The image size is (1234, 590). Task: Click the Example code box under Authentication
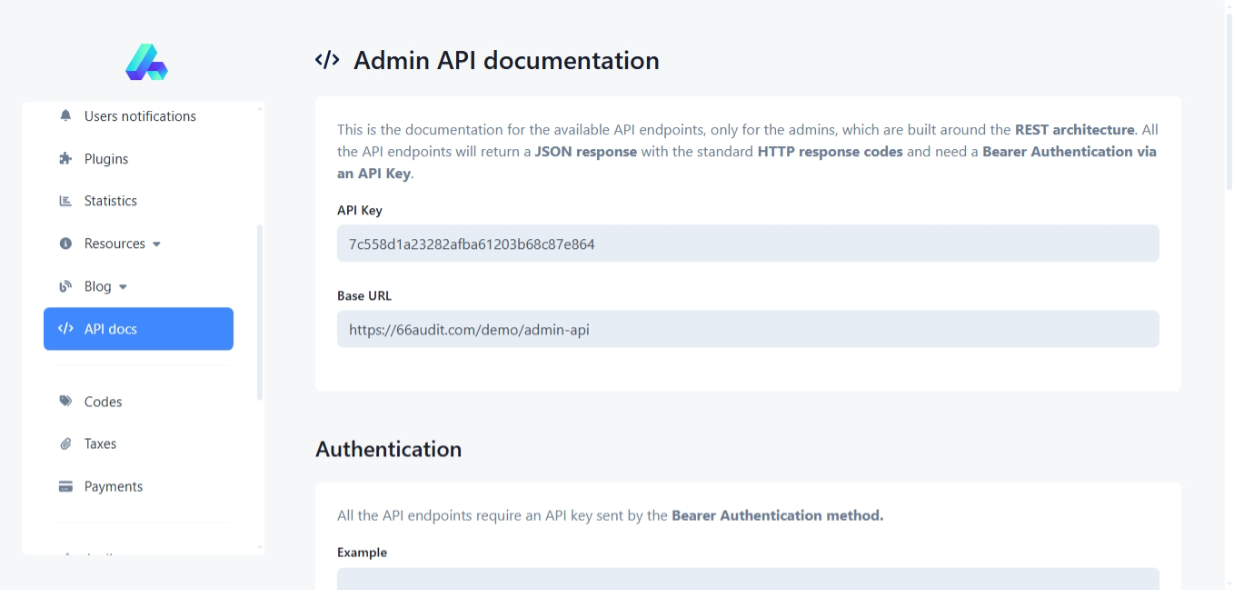click(x=747, y=579)
